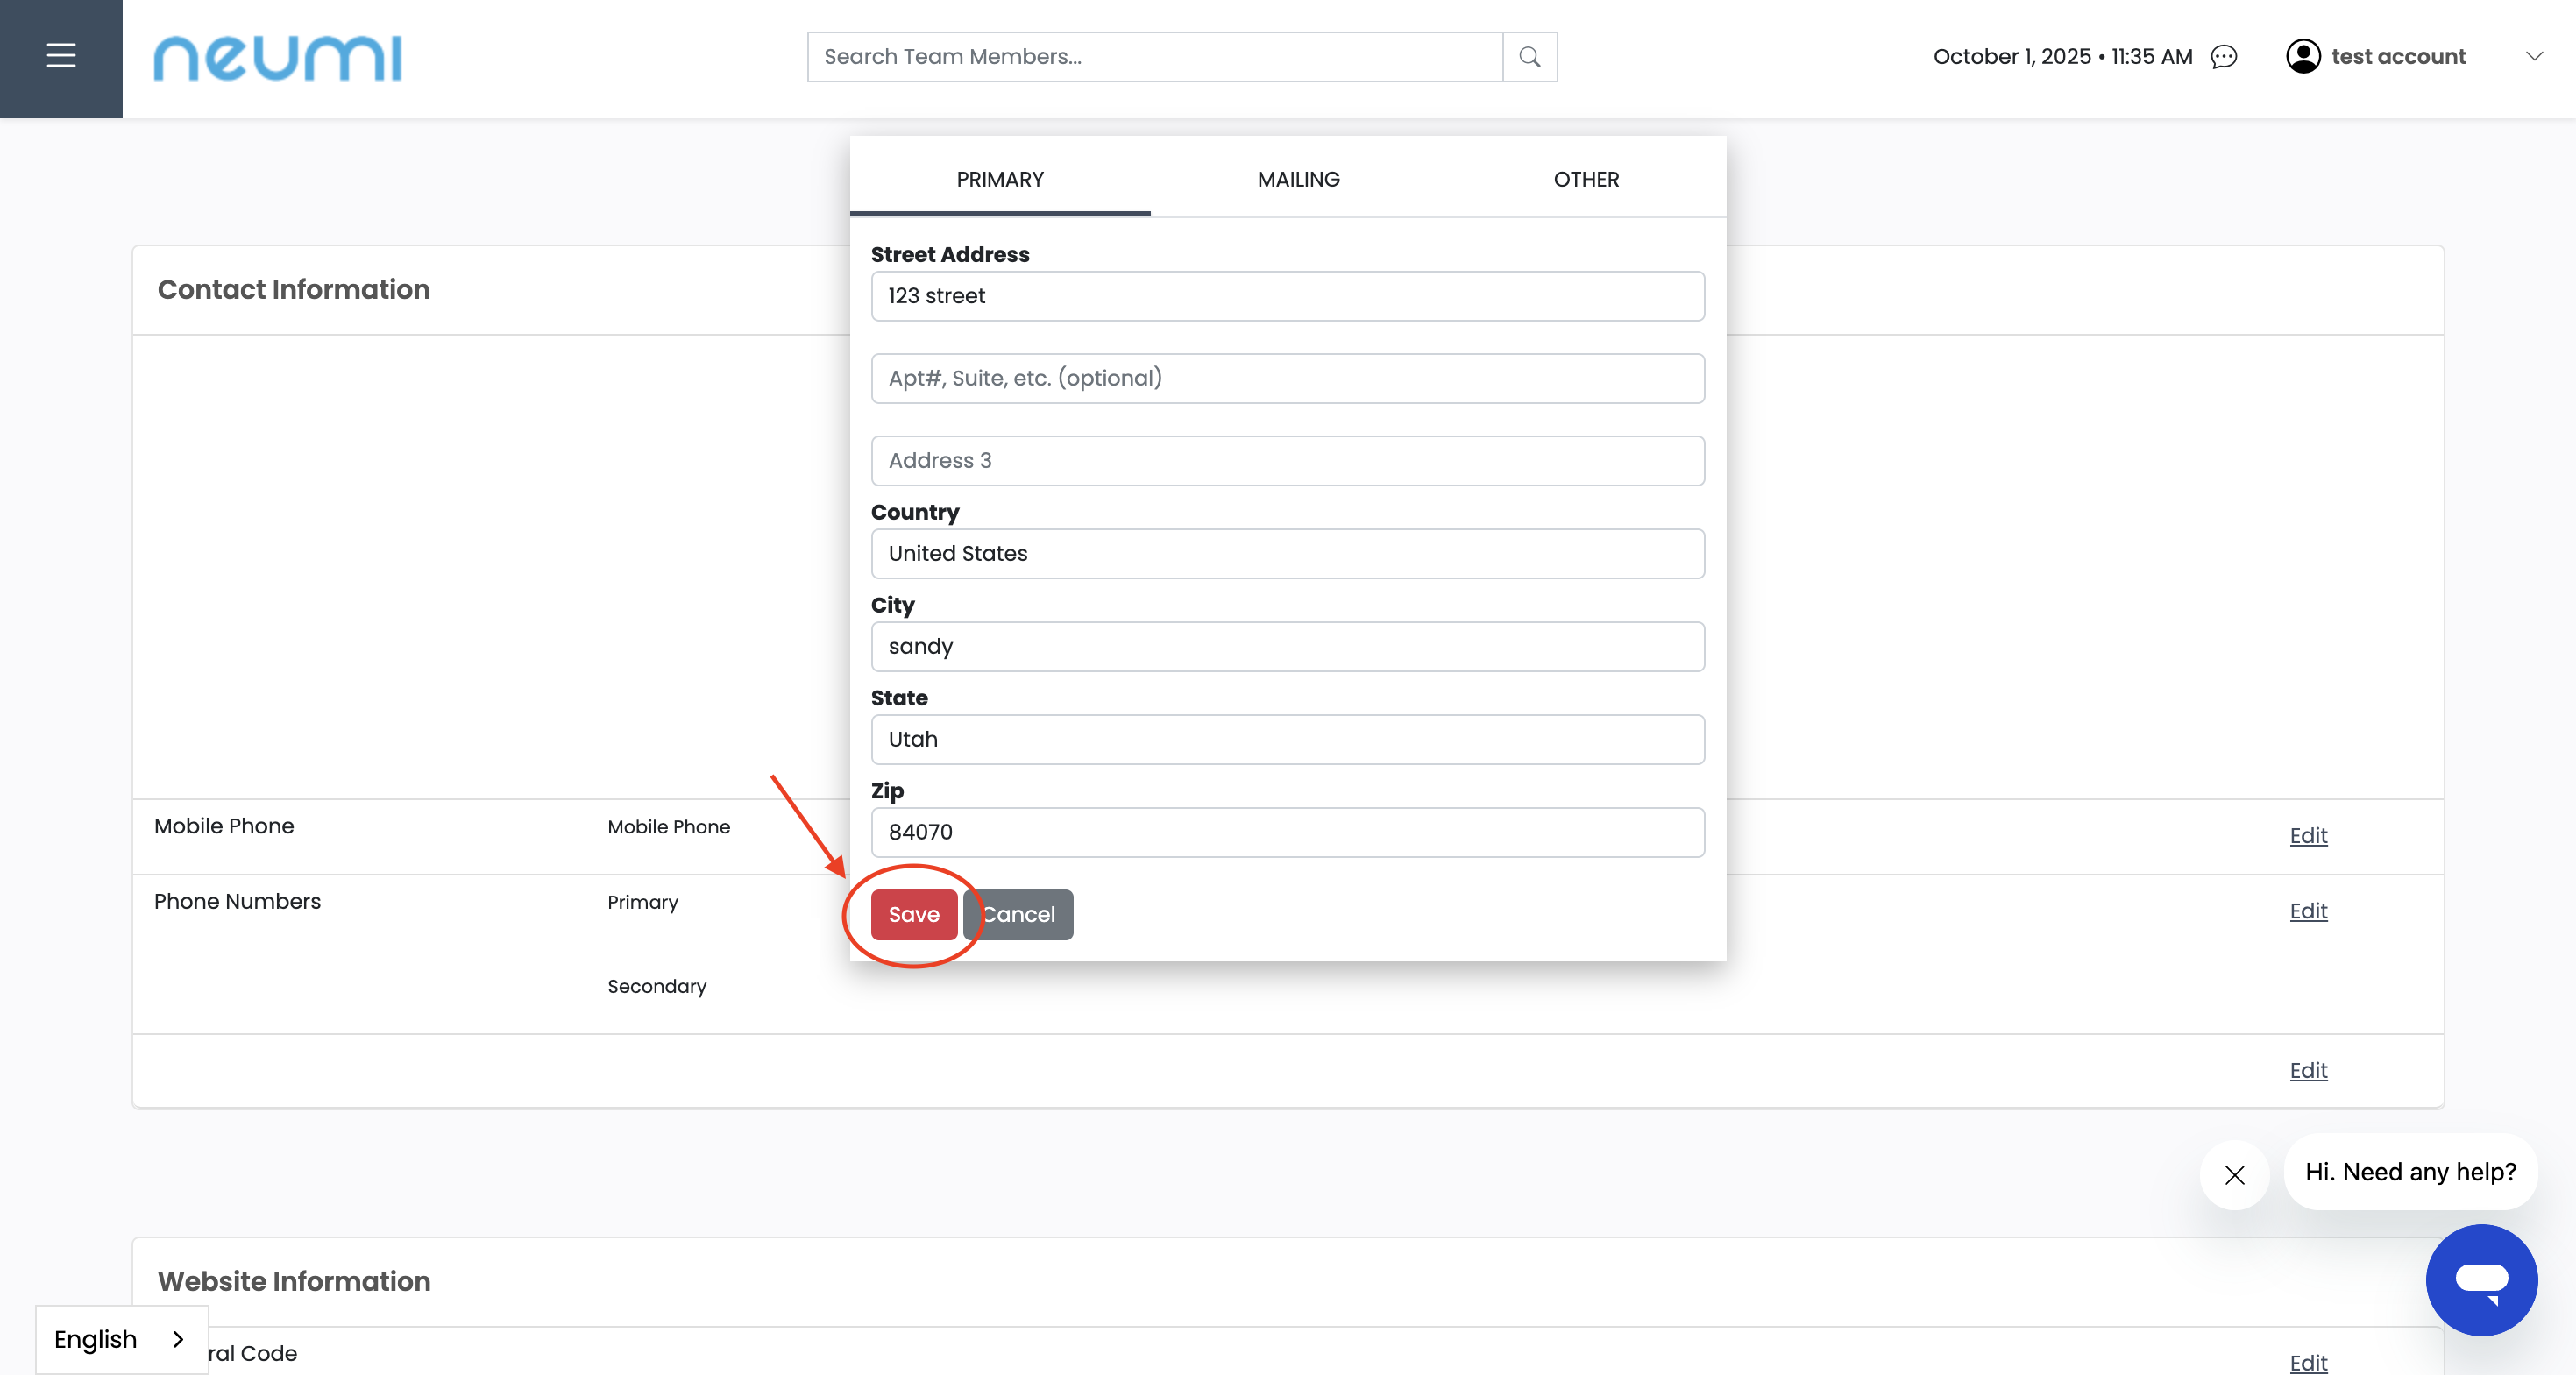The width and height of the screenshot is (2576, 1375).
Task: Click the test account avatar icon
Action: pyautogui.click(x=2303, y=57)
